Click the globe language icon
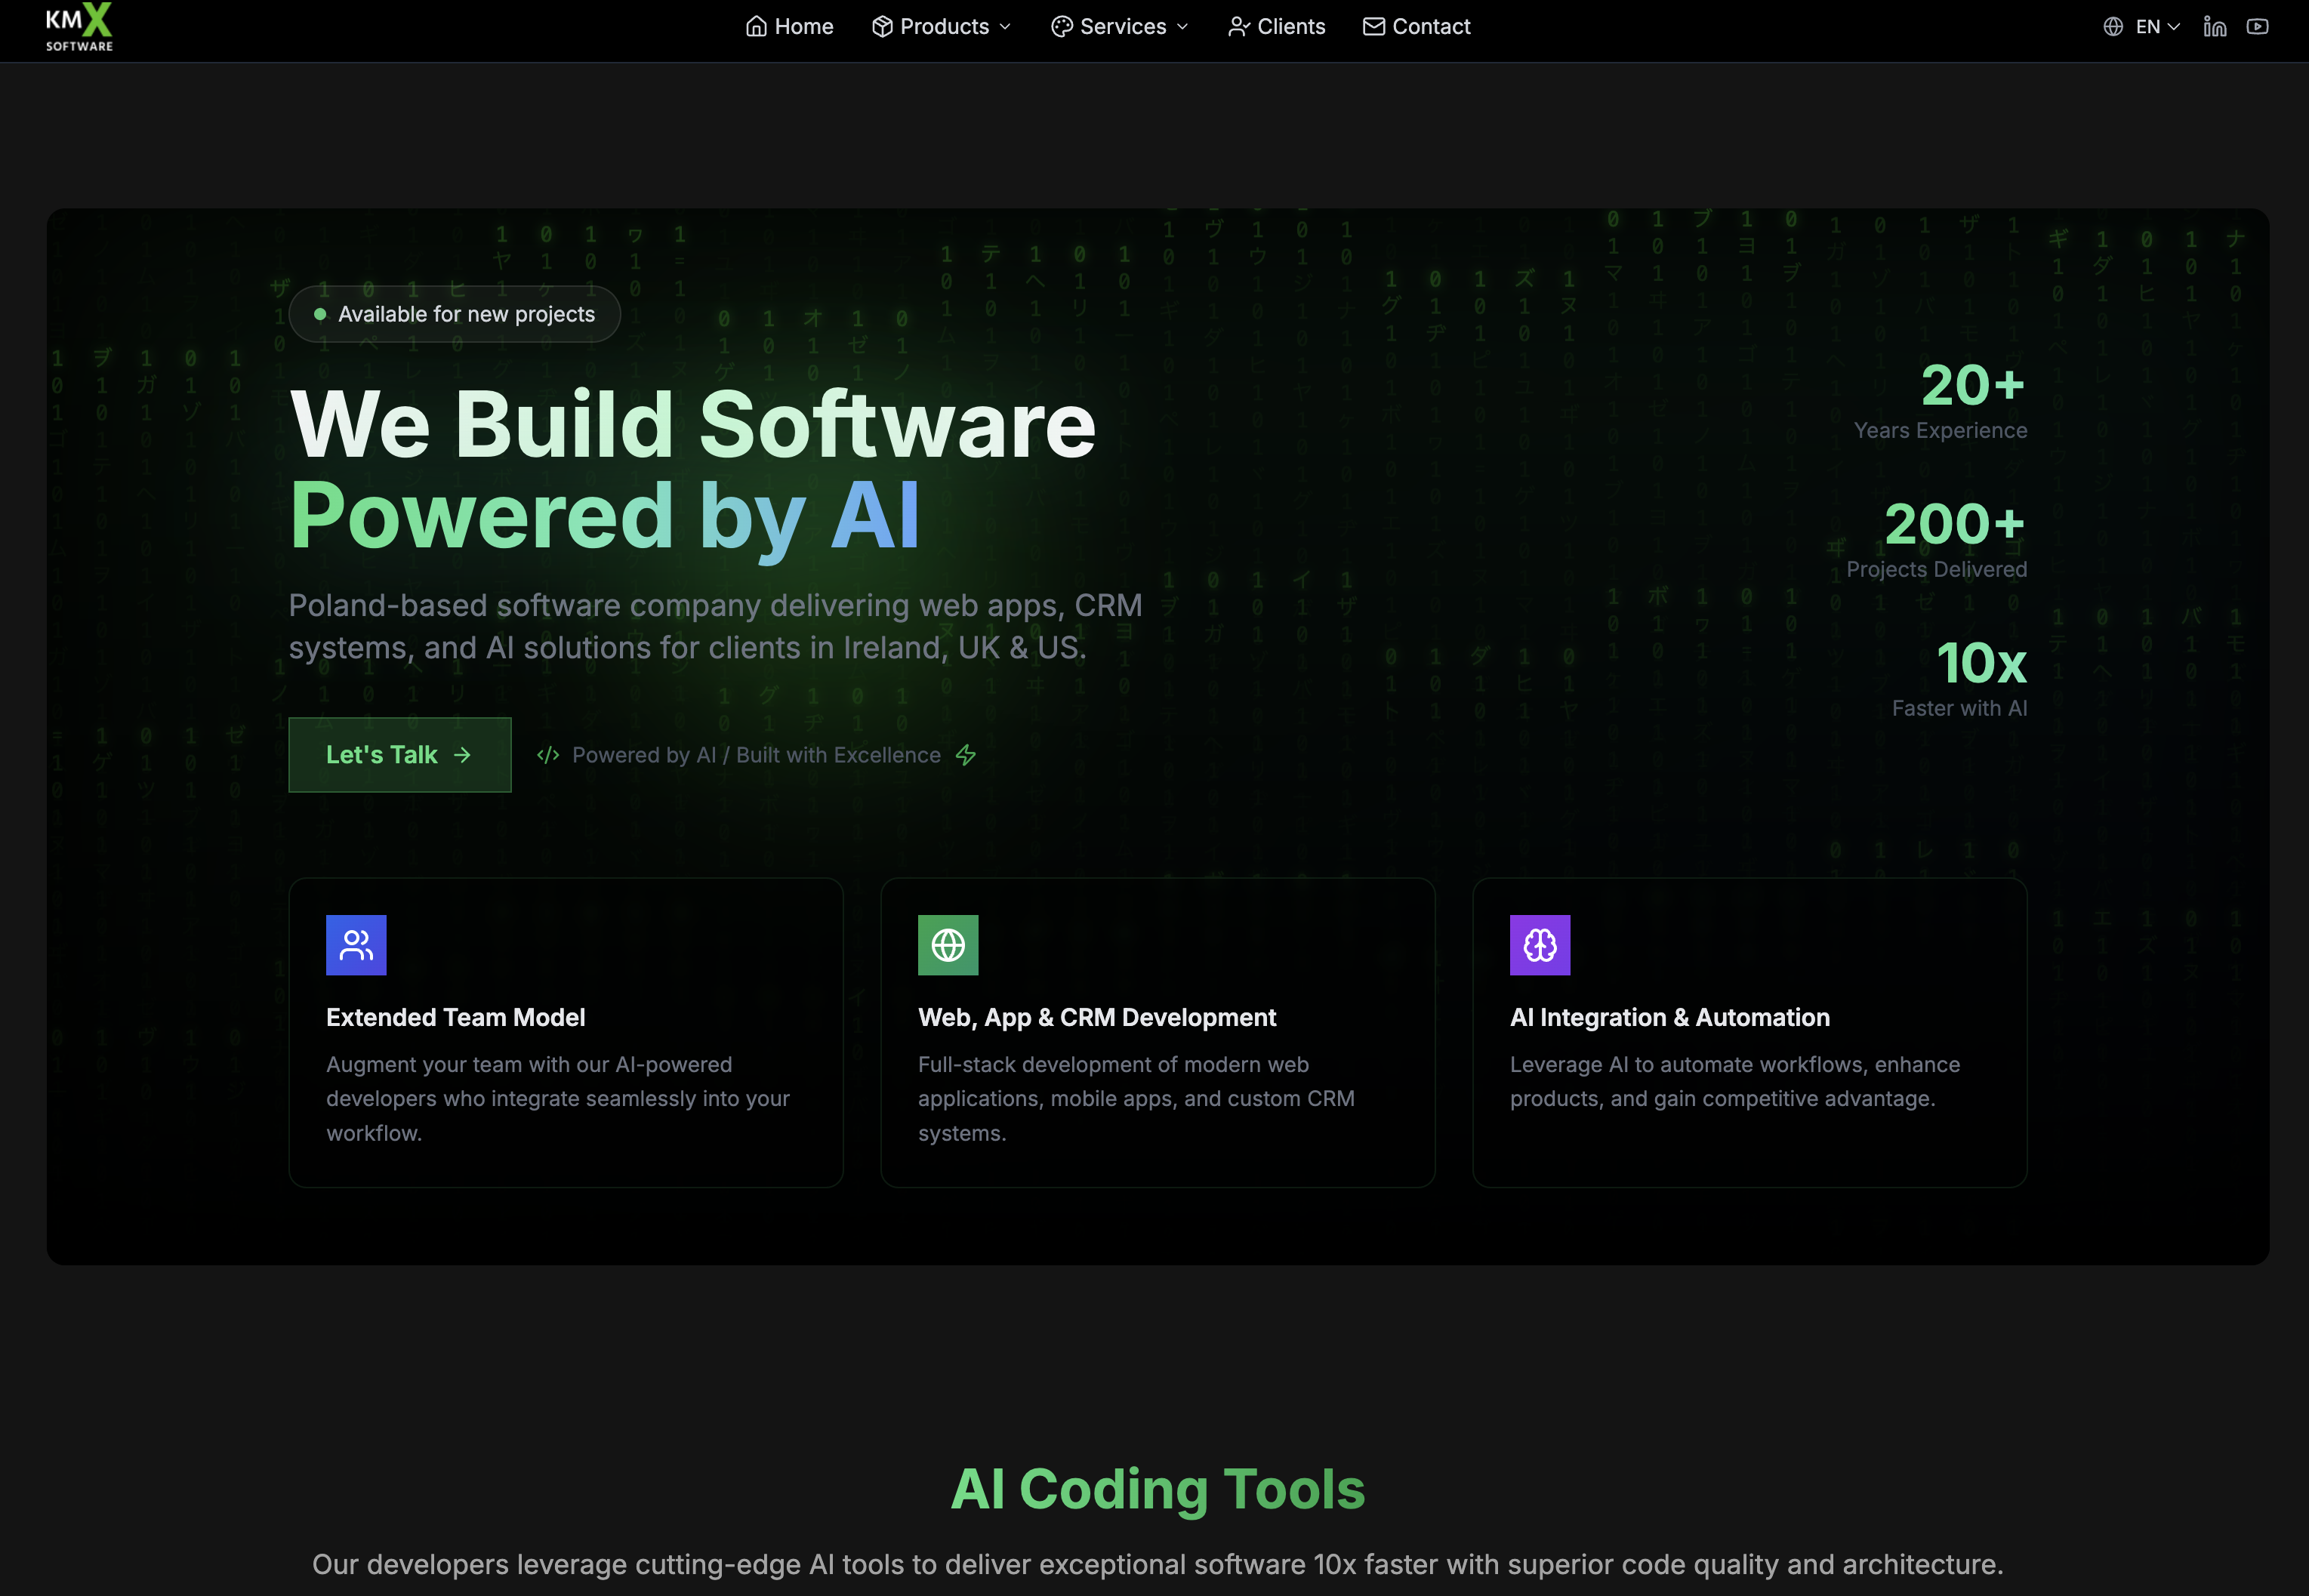The height and width of the screenshot is (1596, 2309). tap(2112, 27)
